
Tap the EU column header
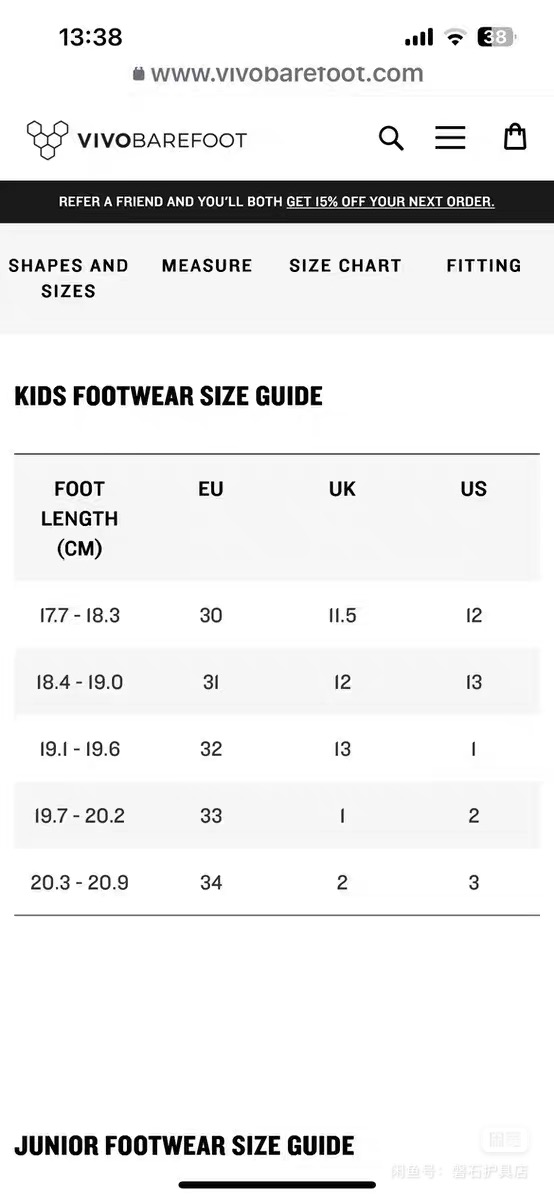click(211, 489)
